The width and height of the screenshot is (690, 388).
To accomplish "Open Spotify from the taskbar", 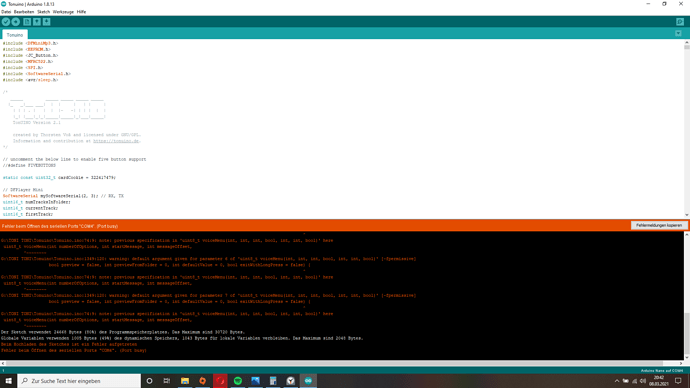I will (238, 381).
